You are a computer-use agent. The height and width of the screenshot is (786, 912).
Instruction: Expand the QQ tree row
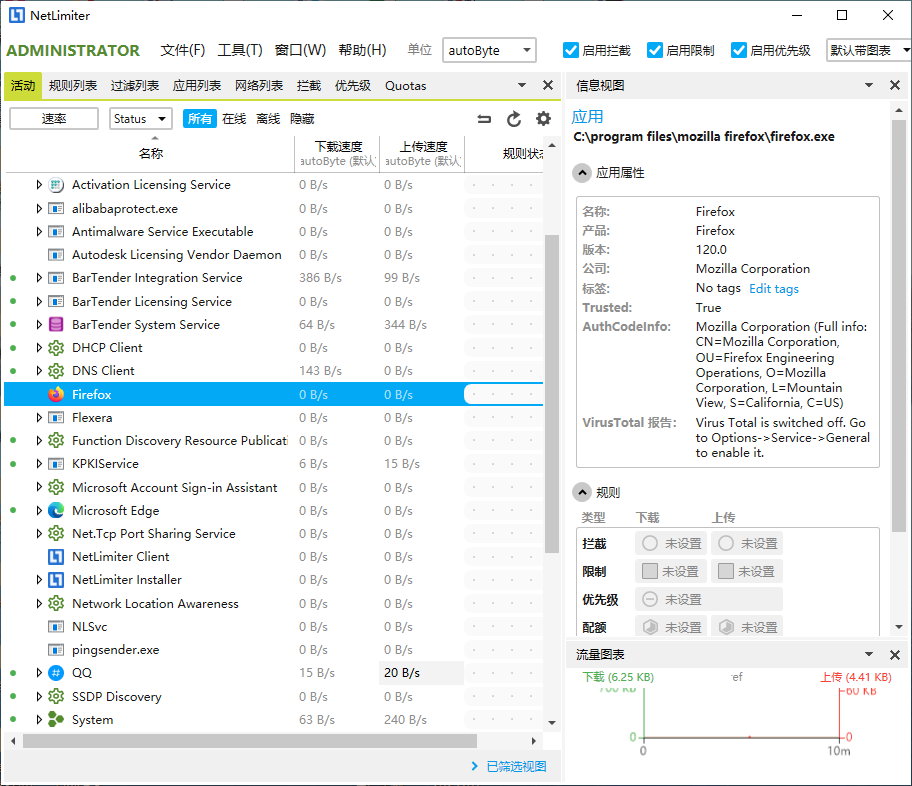coord(38,673)
